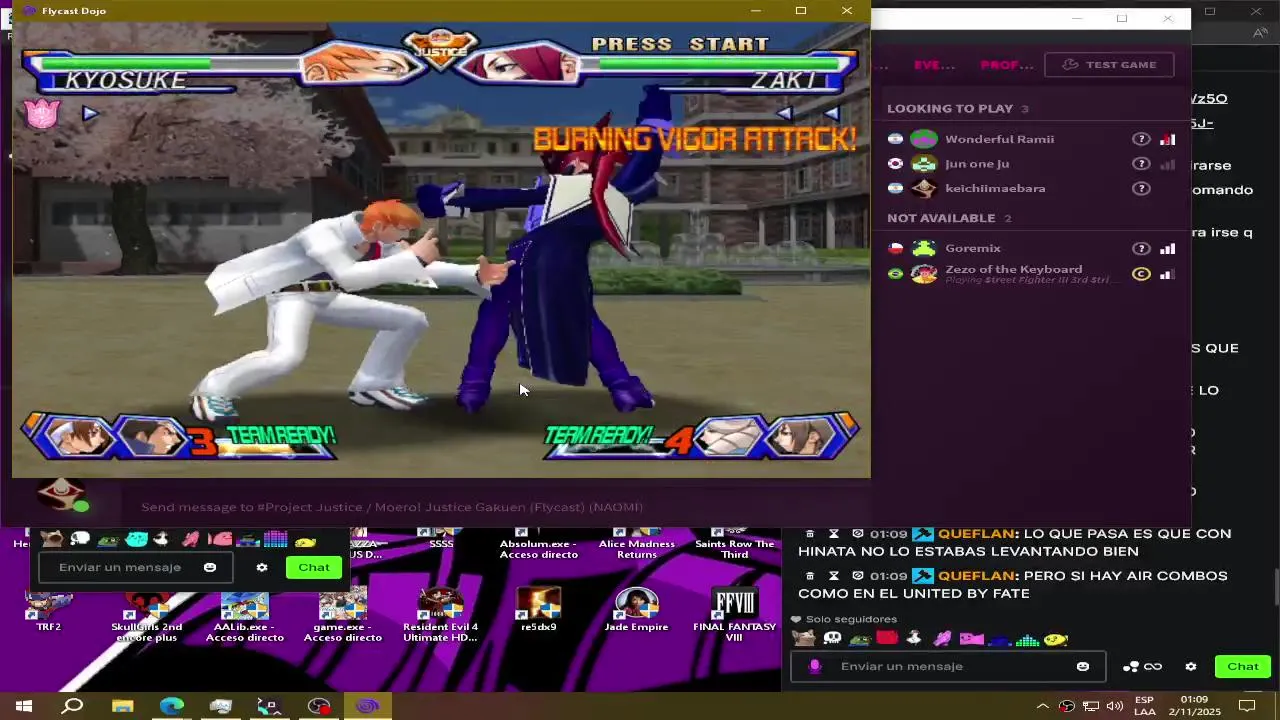Image resolution: width=1280 pixels, height=720 pixels.
Task: Click Wonderful Ramii's avatar
Action: (x=924, y=139)
